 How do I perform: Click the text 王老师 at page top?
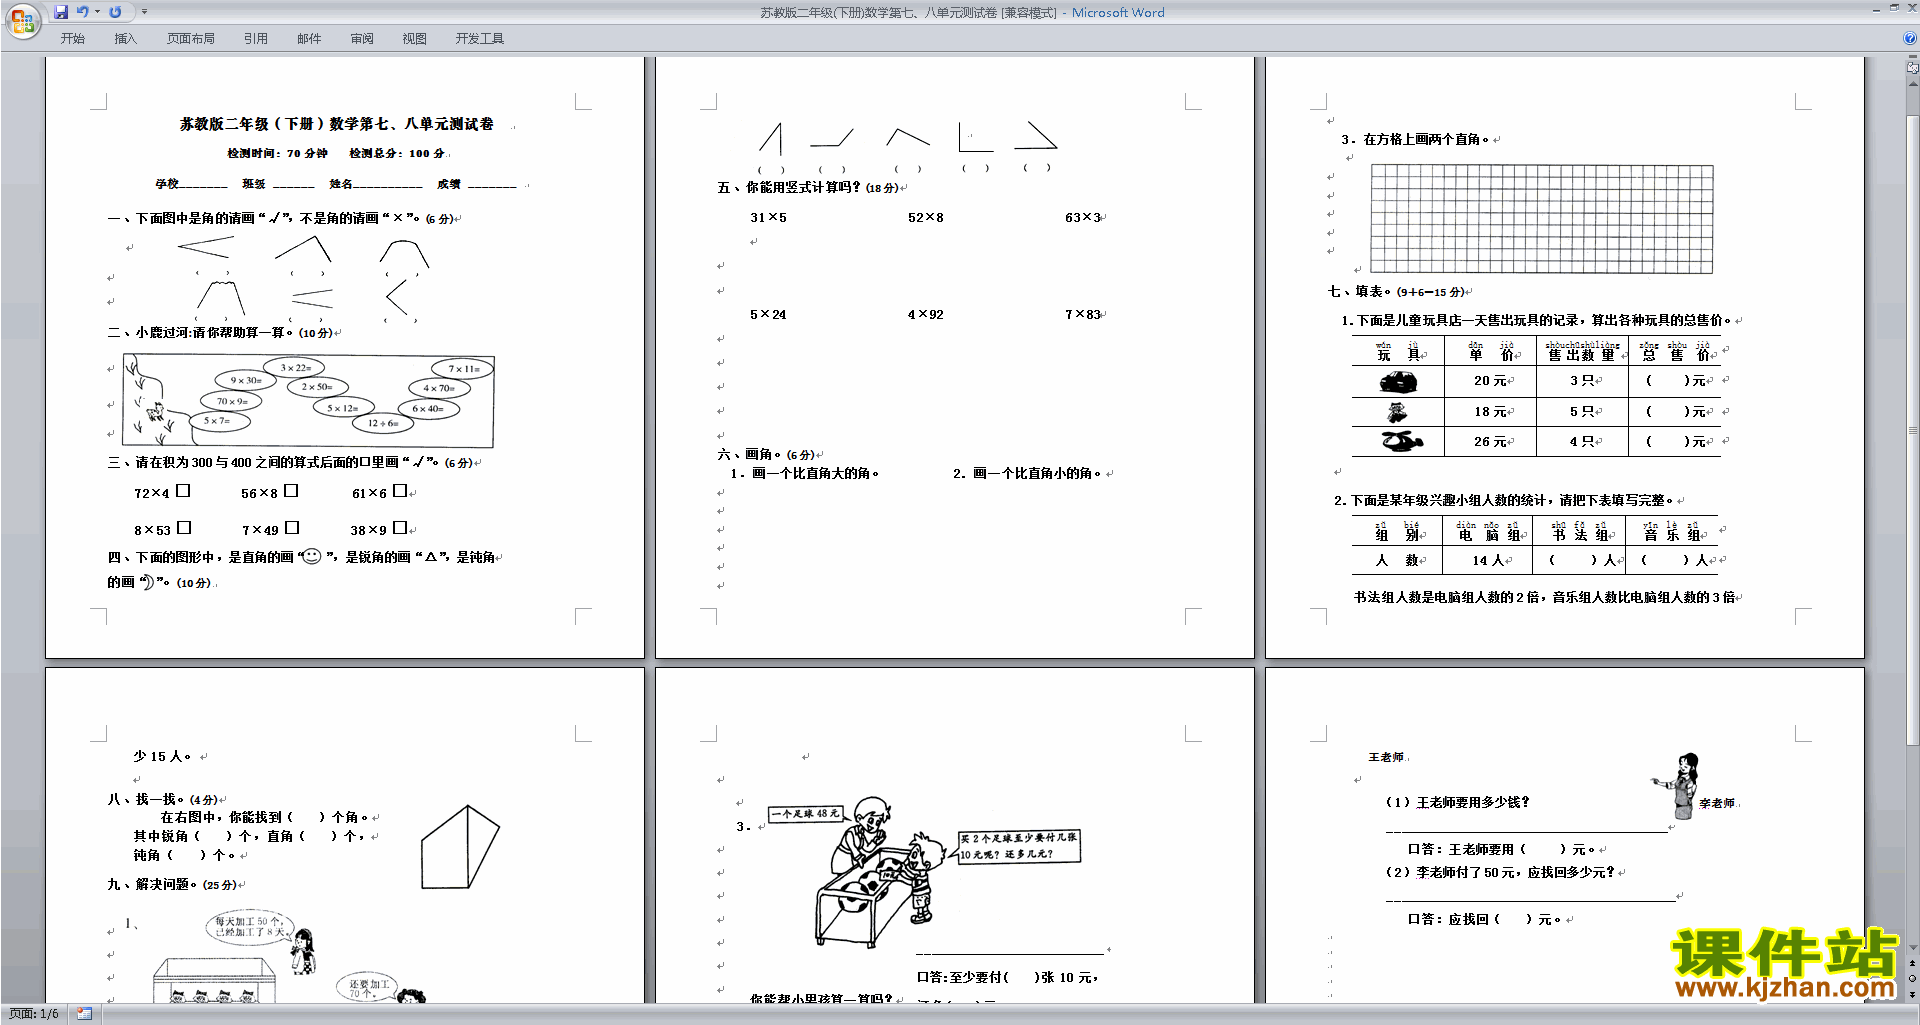tap(1385, 757)
